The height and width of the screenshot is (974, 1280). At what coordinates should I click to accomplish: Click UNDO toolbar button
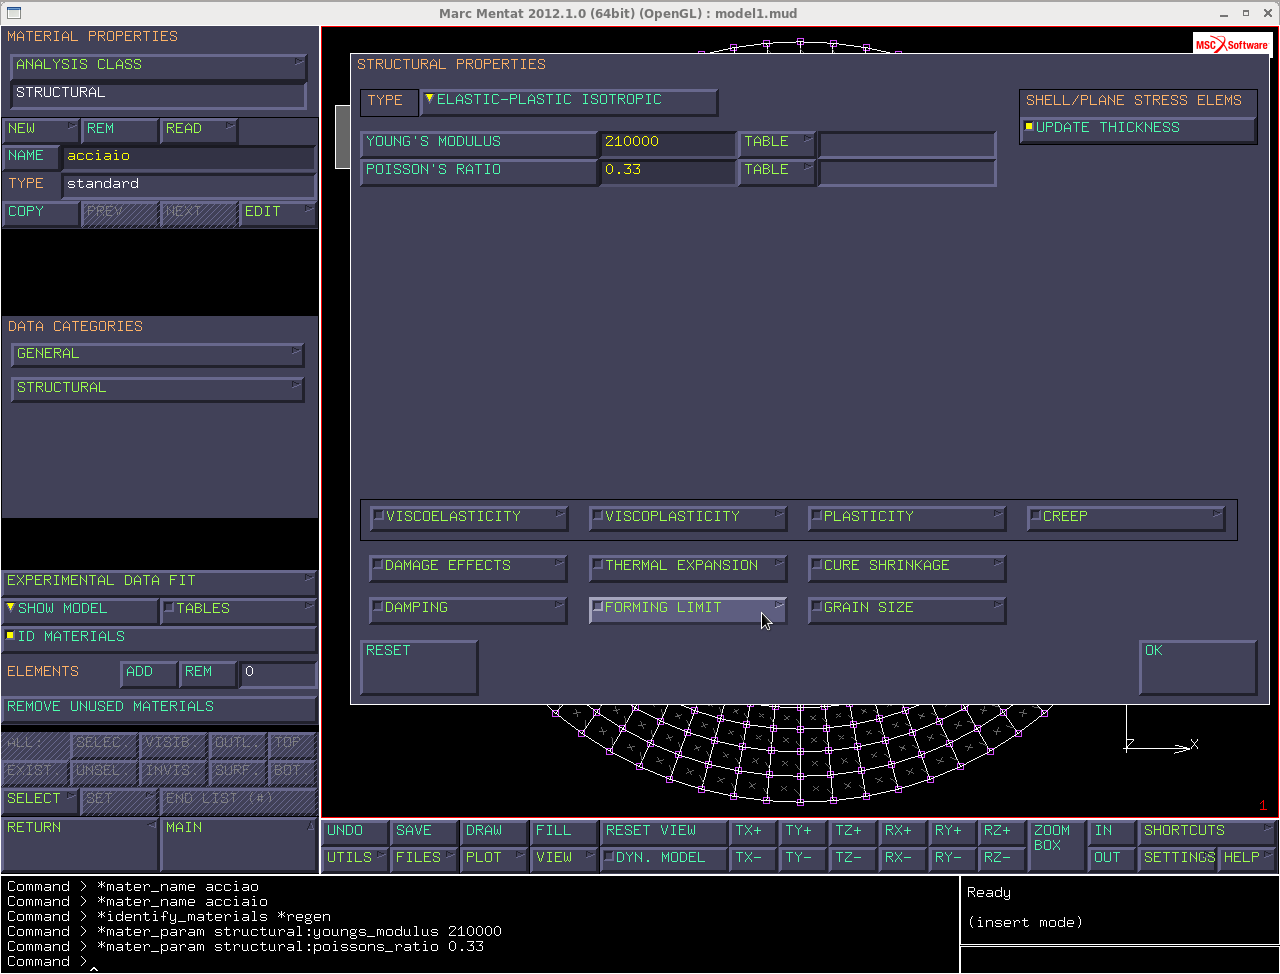354,832
